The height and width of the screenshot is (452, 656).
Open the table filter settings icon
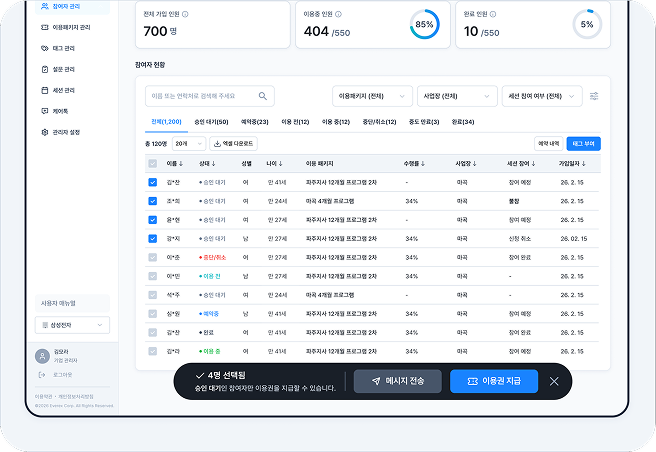point(594,96)
